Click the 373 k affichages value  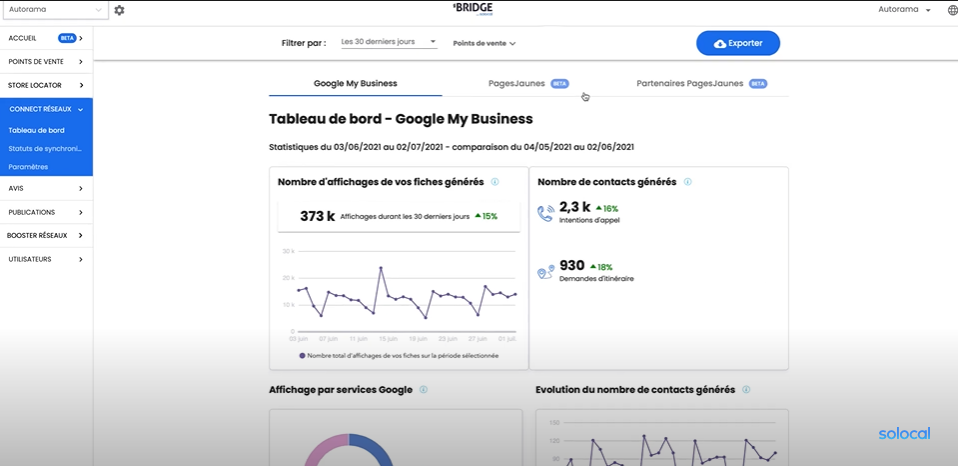pos(317,216)
